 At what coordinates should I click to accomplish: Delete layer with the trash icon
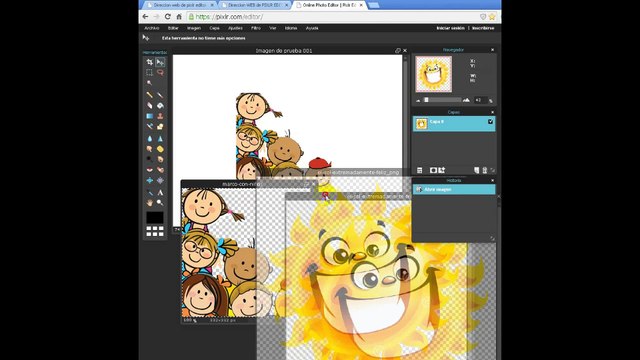click(484, 170)
